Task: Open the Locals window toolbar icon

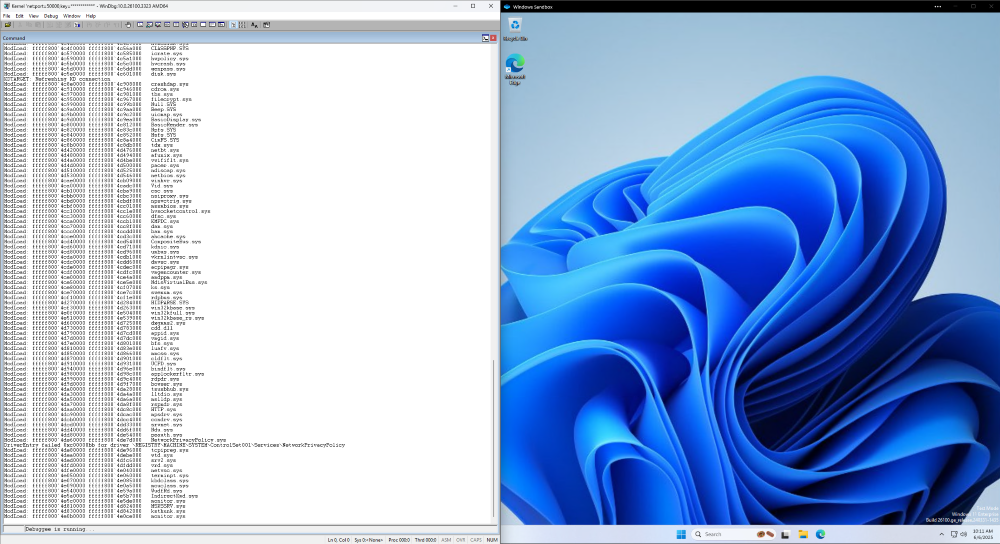Action: (x=158, y=25)
